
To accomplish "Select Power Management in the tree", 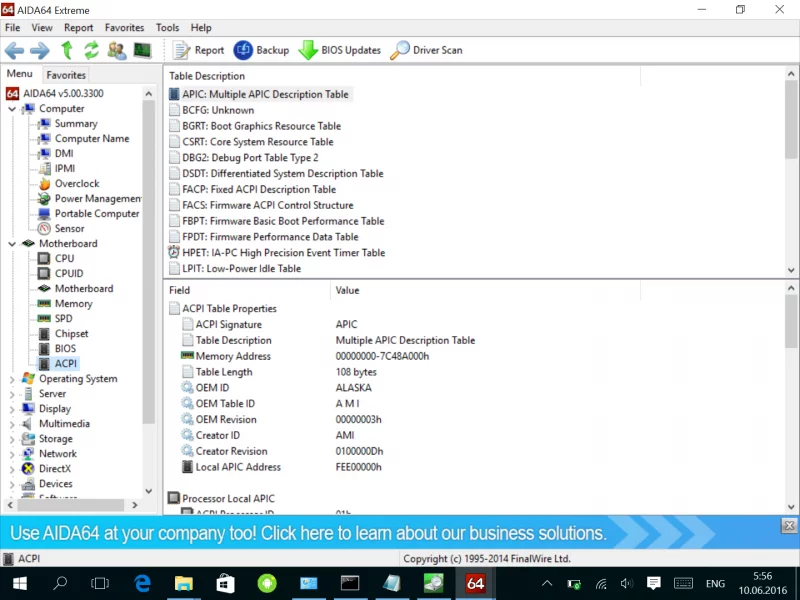I will [97, 198].
